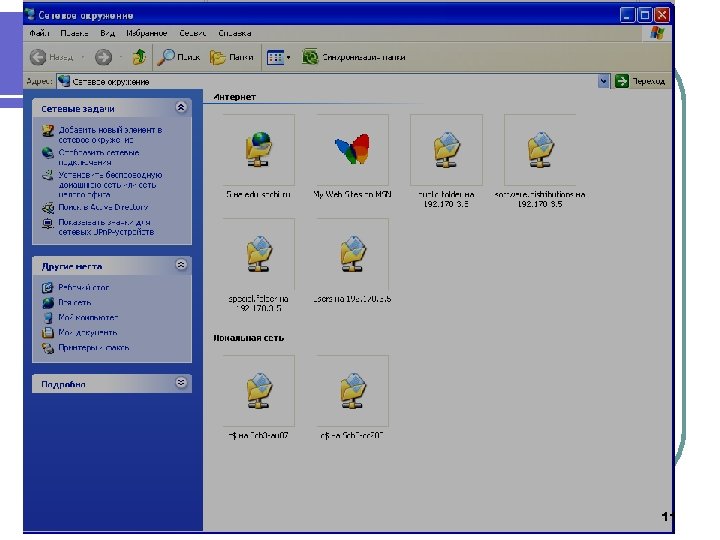This screenshot has height=540, width=720.
Task: Open the Сервис menu
Action: pyautogui.click(x=192, y=33)
